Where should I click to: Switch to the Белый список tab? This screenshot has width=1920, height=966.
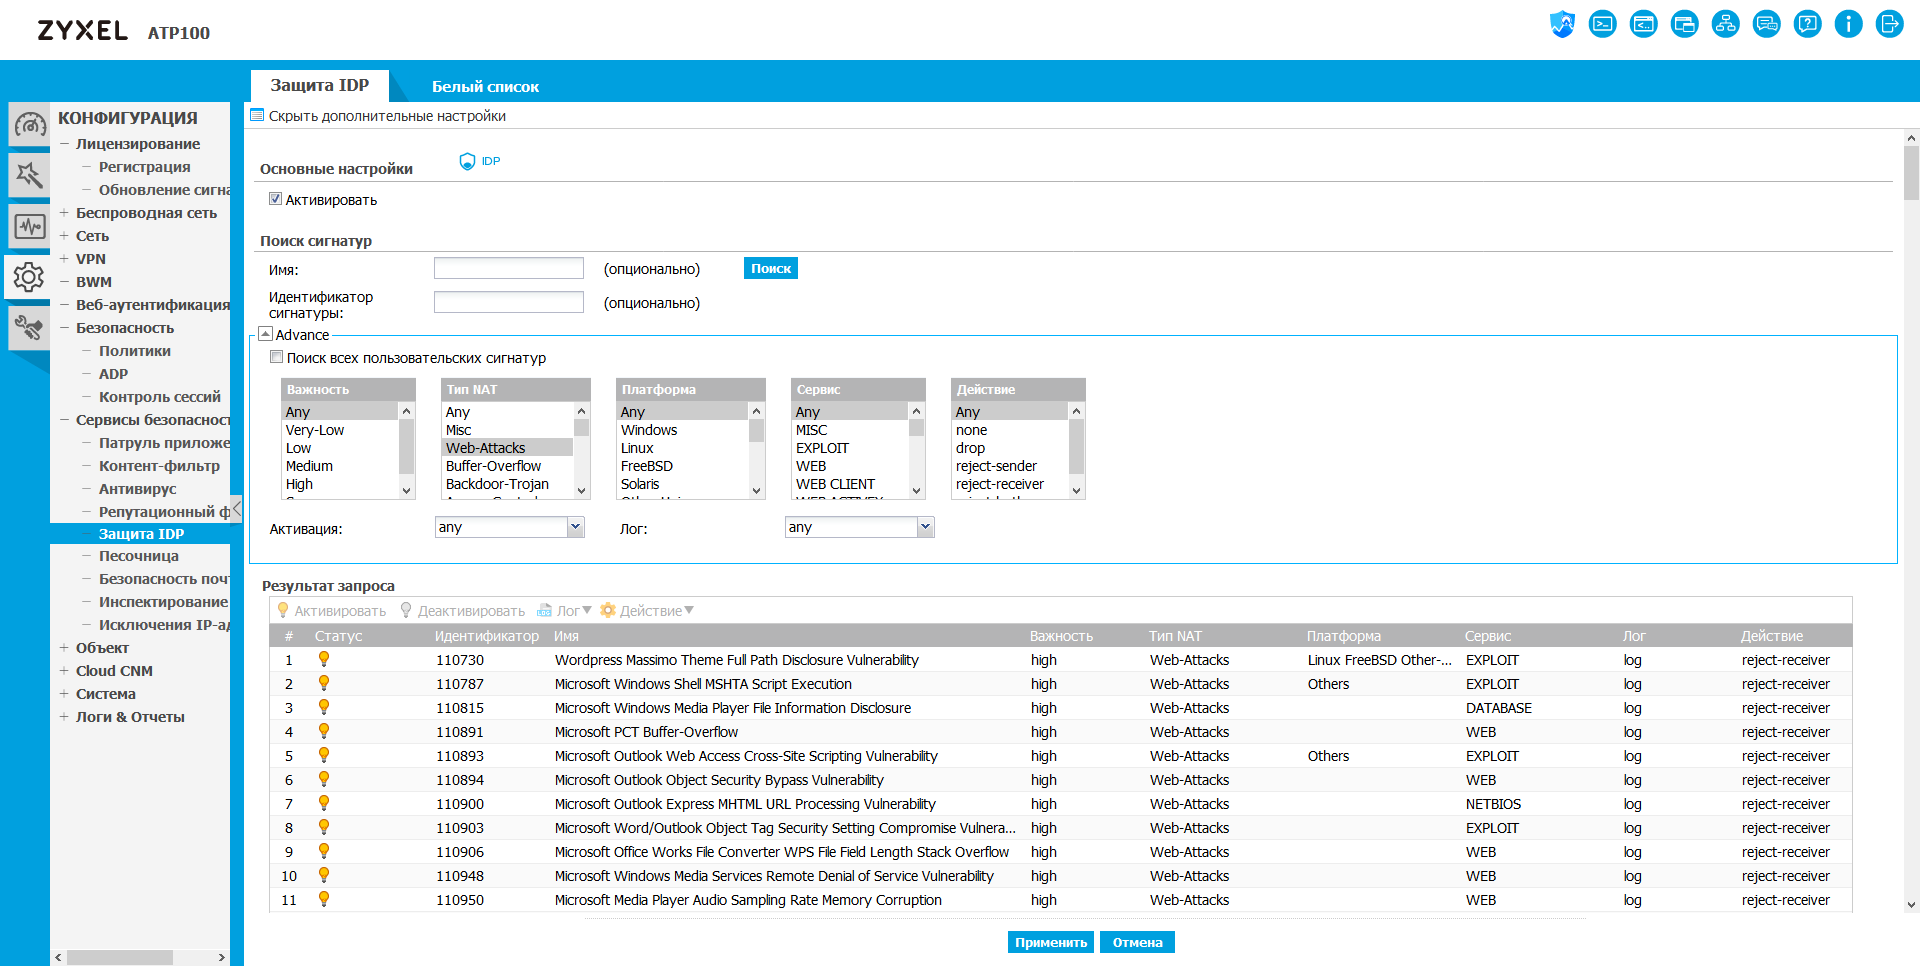pyautogui.click(x=485, y=87)
